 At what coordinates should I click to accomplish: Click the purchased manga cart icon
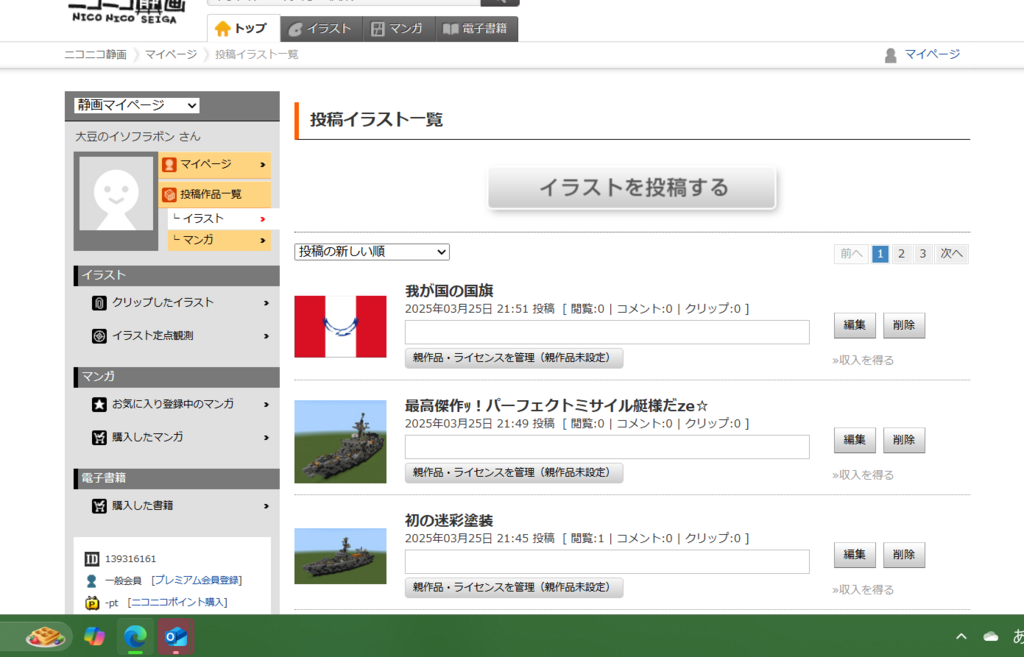[99, 437]
